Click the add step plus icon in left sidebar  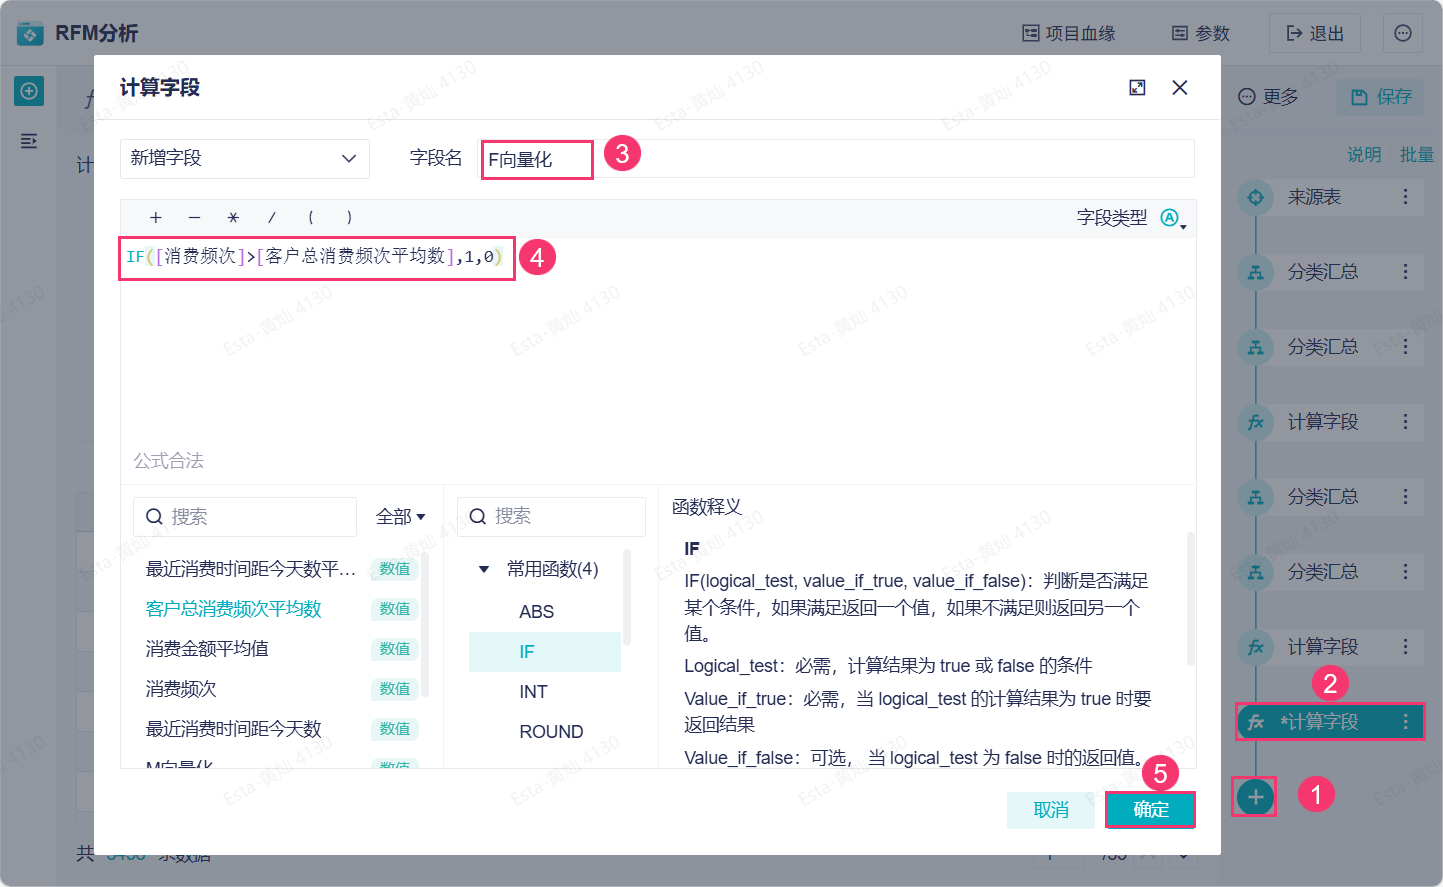point(29,91)
